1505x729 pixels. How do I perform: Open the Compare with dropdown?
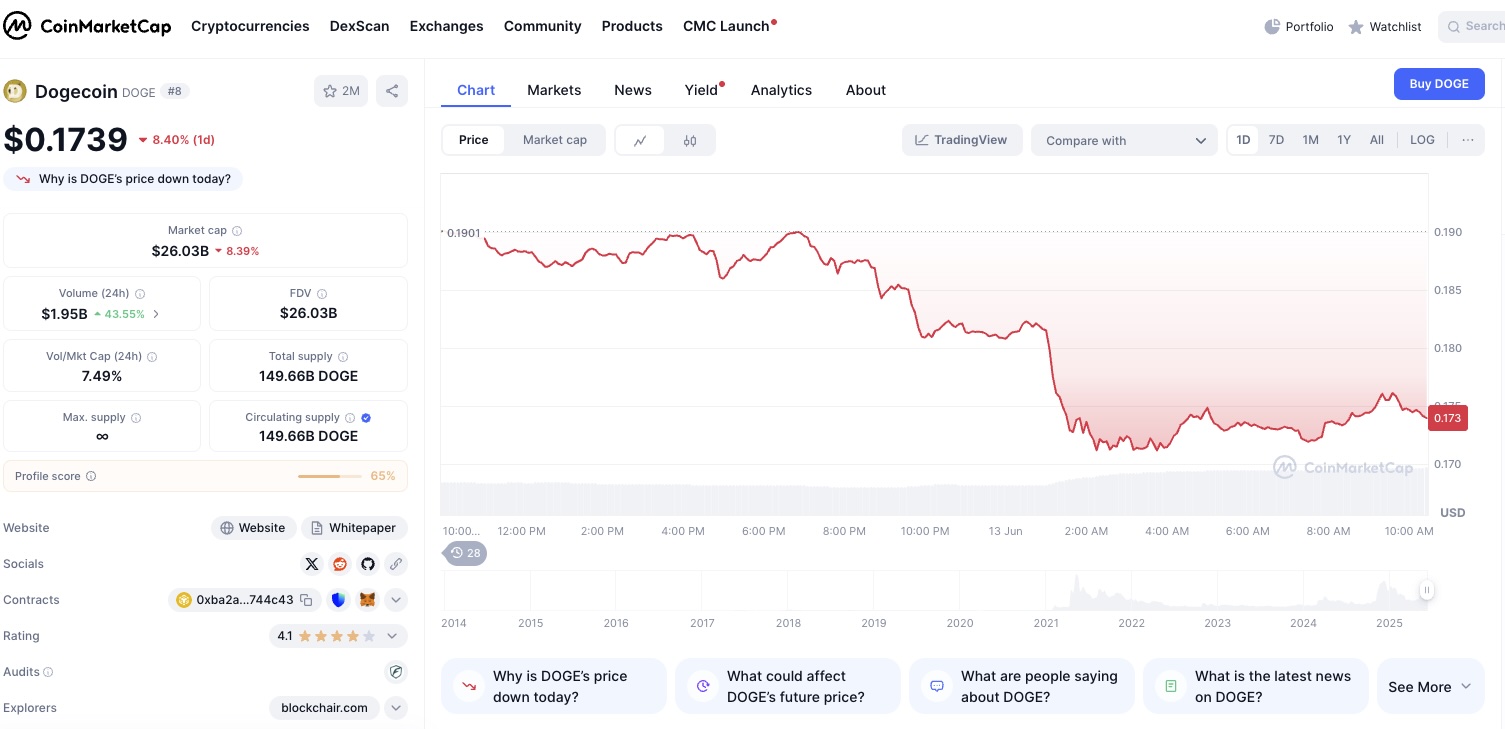pyautogui.click(x=1125, y=141)
